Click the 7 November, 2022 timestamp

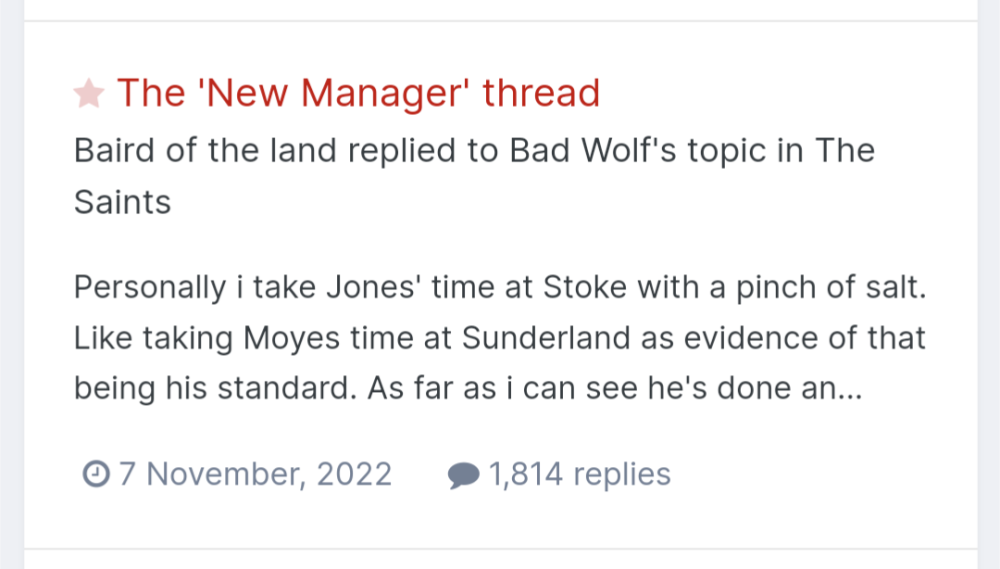pos(255,473)
